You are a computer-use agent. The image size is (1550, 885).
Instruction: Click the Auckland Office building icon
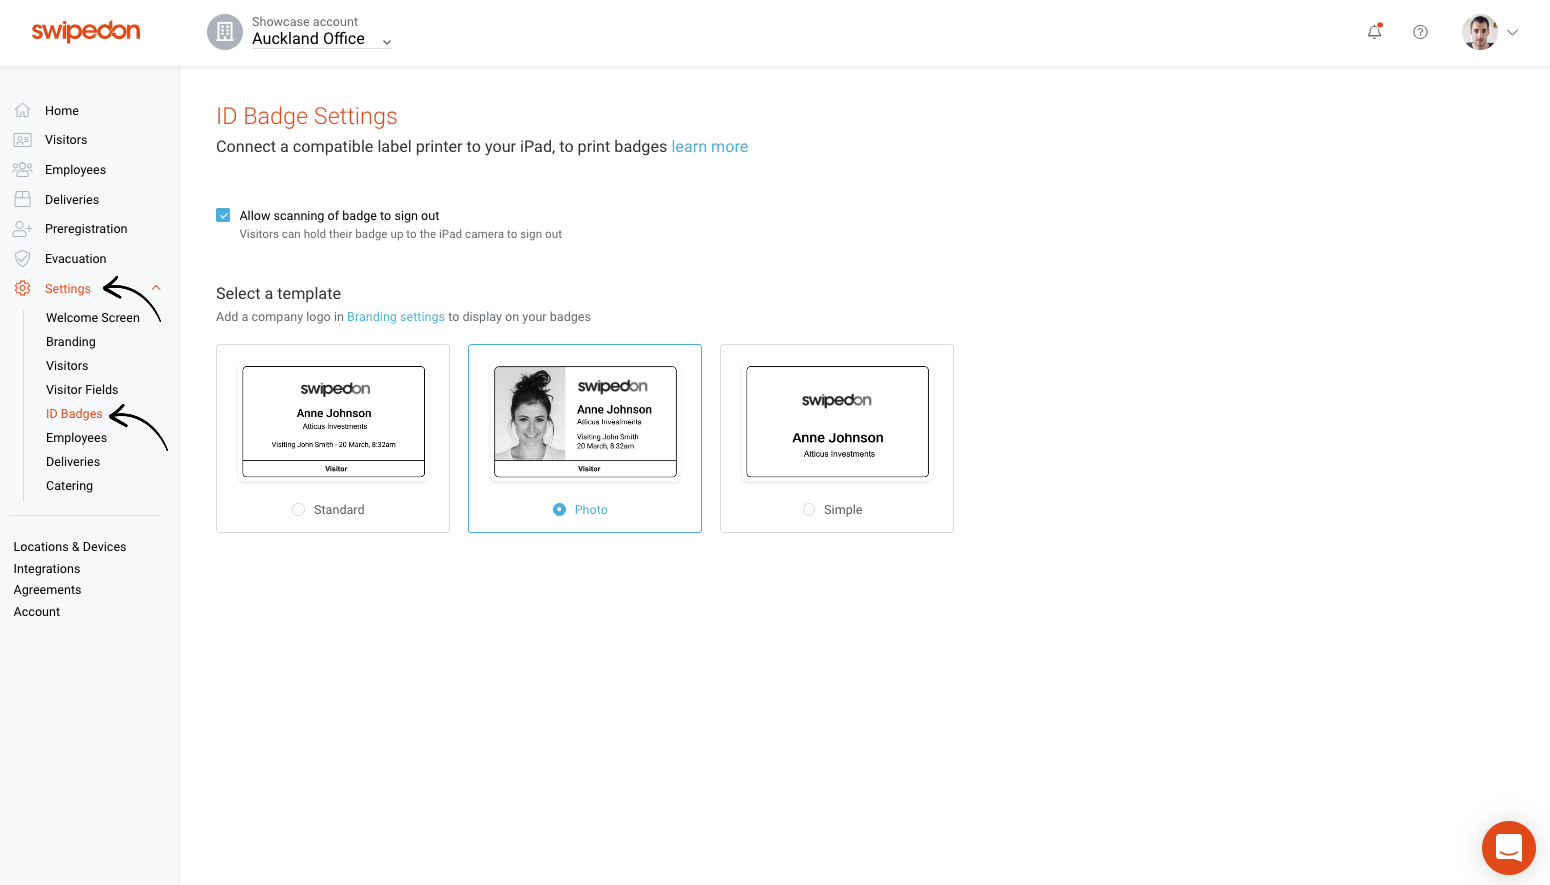tap(225, 32)
